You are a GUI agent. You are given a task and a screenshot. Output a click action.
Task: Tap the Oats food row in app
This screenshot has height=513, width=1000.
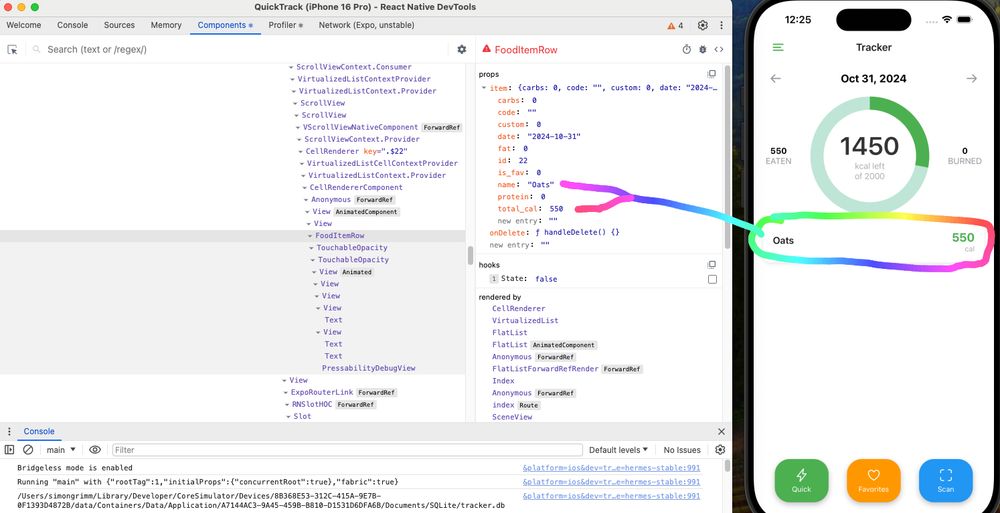874,241
